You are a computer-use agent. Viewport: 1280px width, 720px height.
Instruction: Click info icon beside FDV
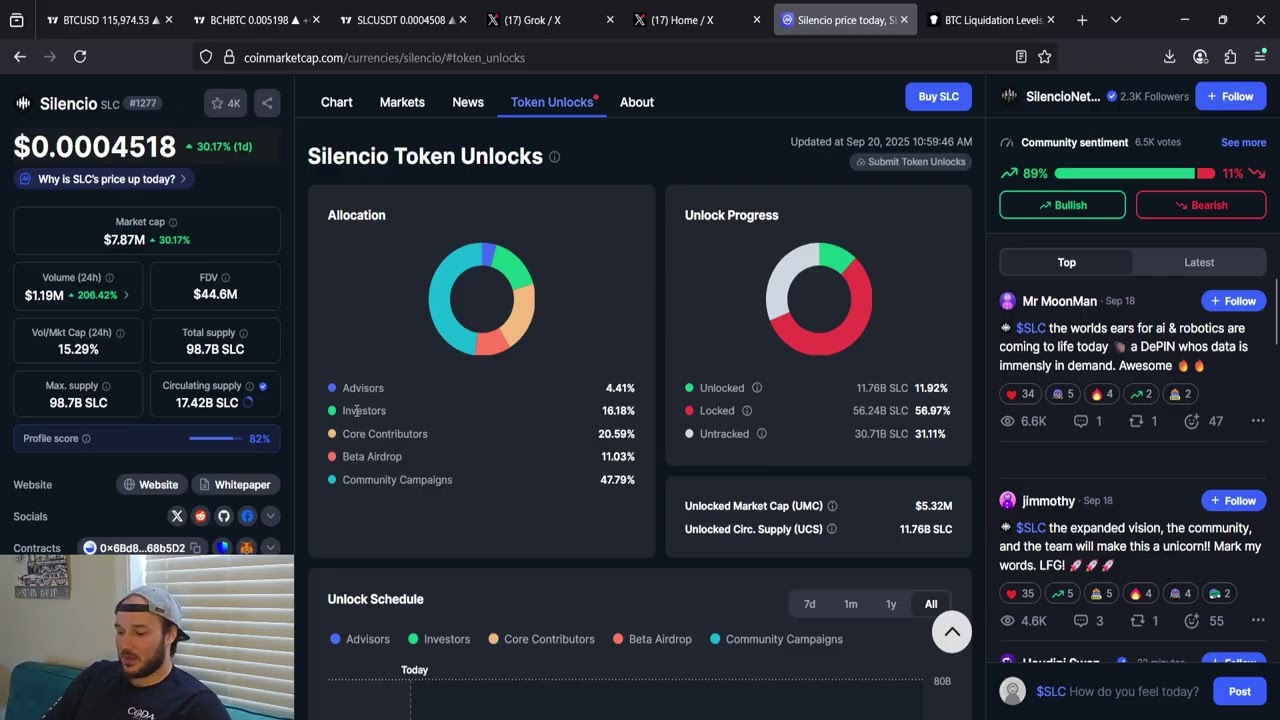226,277
